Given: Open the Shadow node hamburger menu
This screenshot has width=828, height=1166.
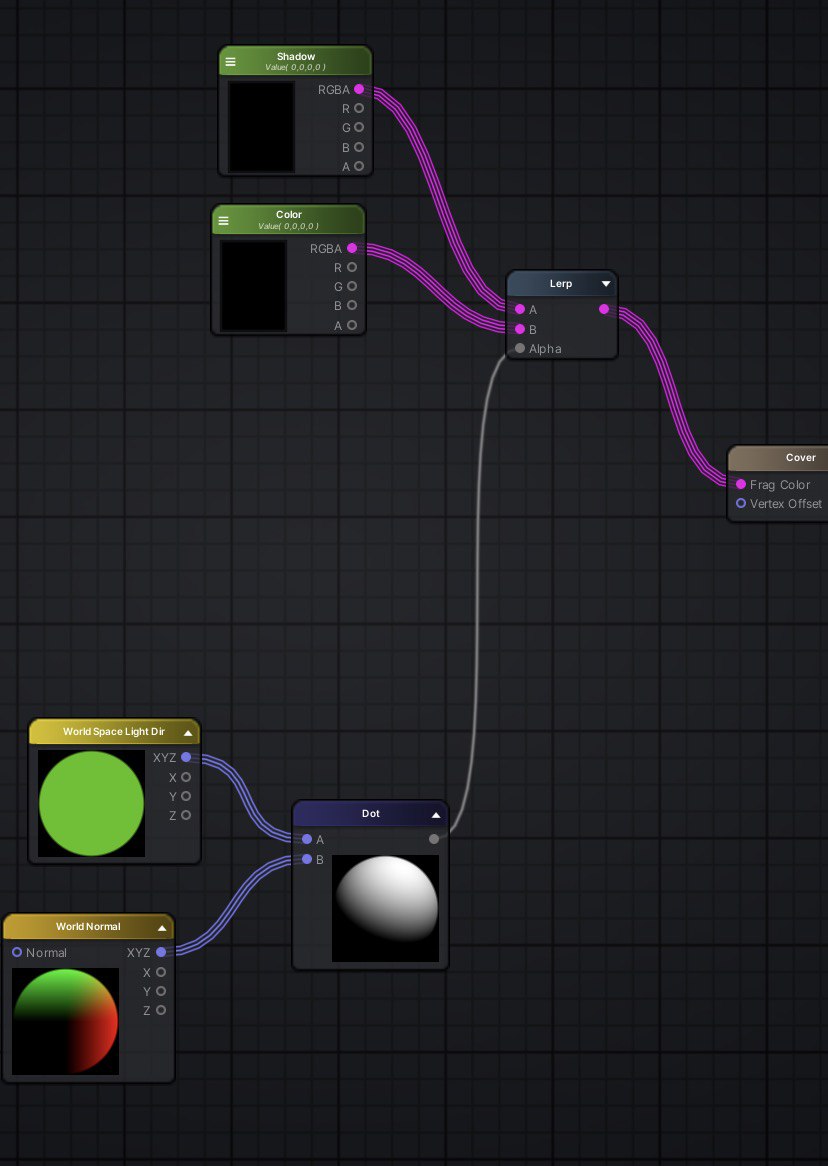Looking at the screenshot, I should pos(231,62).
